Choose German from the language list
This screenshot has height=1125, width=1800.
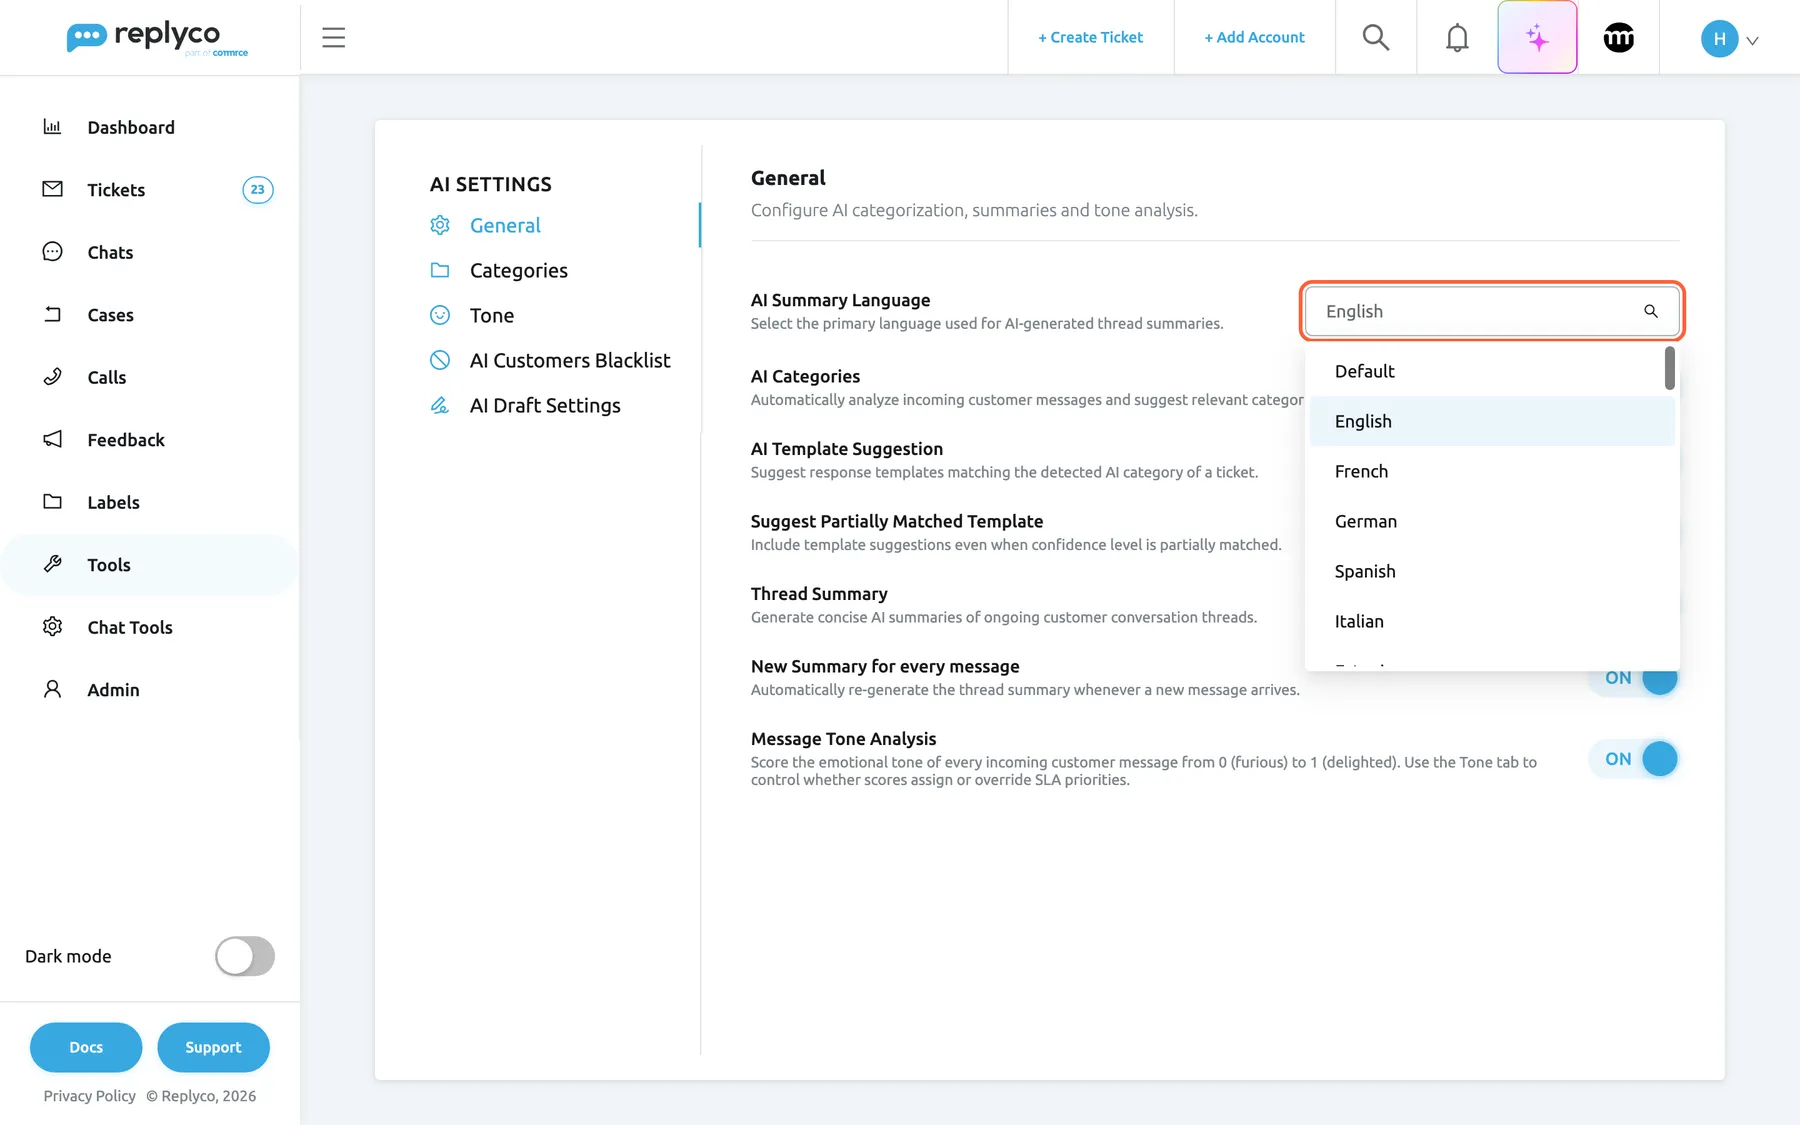pyautogui.click(x=1492, y=521)
